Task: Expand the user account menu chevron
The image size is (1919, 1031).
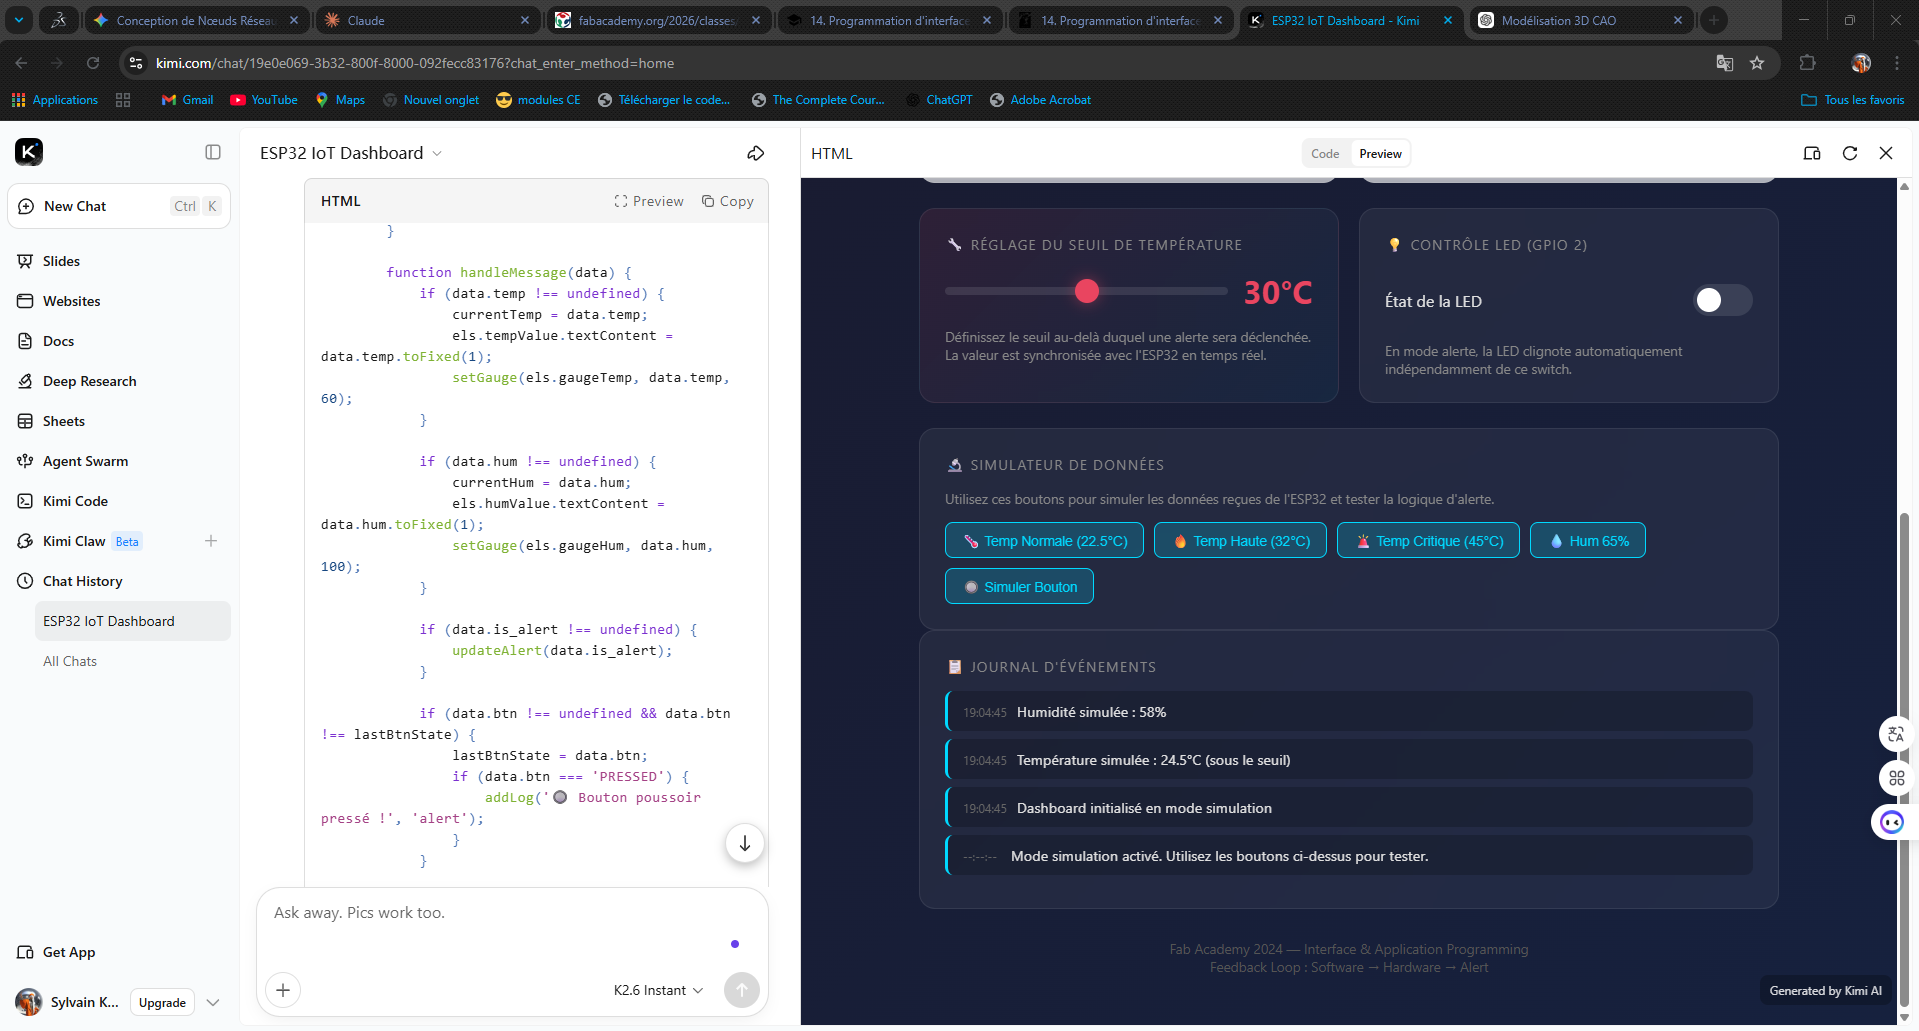Action: pos(213,1002)
